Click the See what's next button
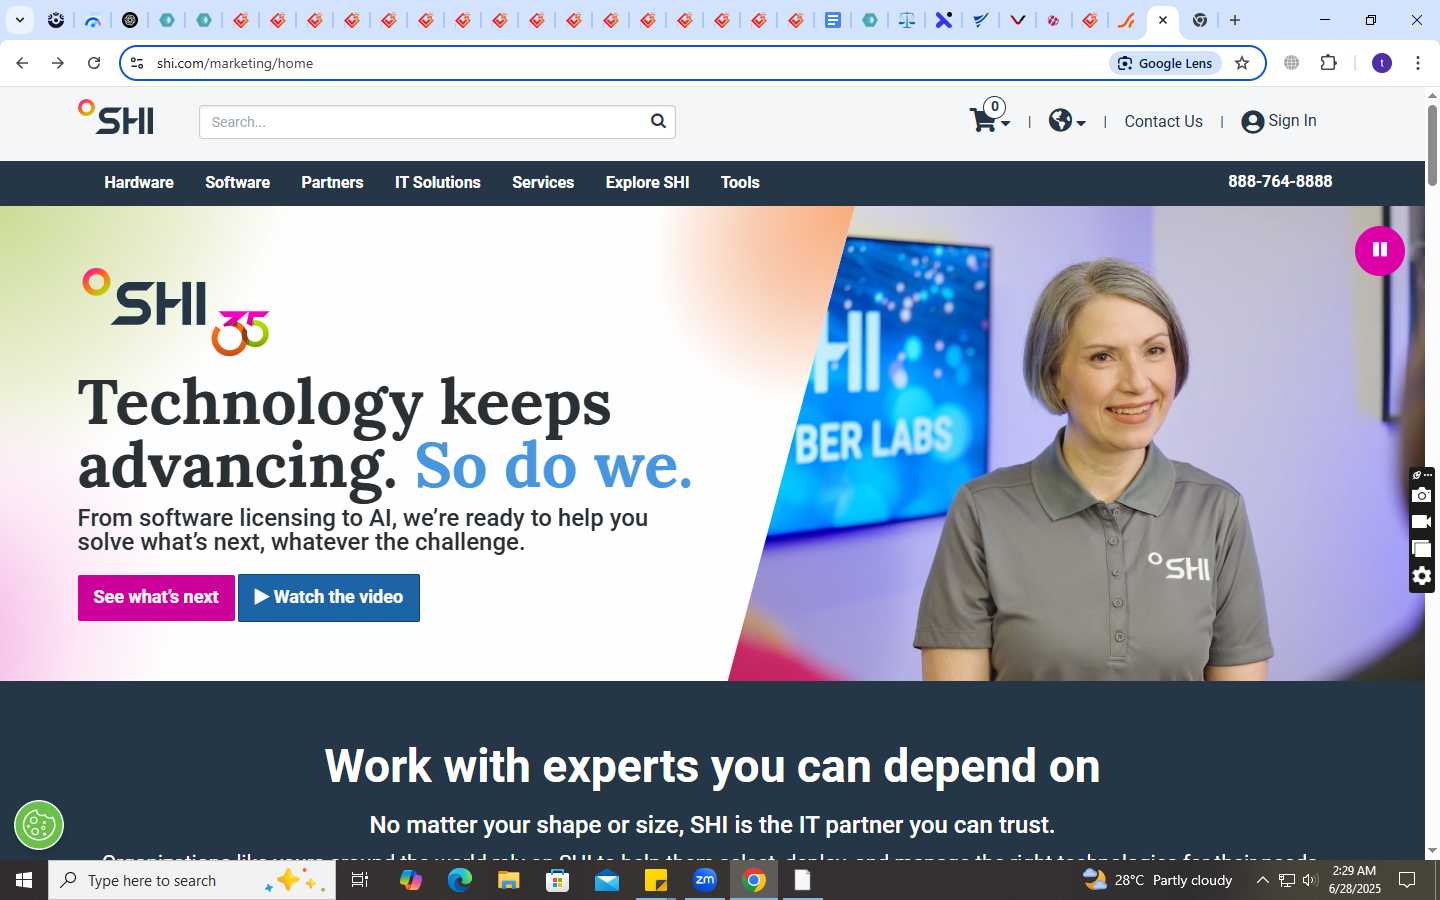 (x=156, y=597)
